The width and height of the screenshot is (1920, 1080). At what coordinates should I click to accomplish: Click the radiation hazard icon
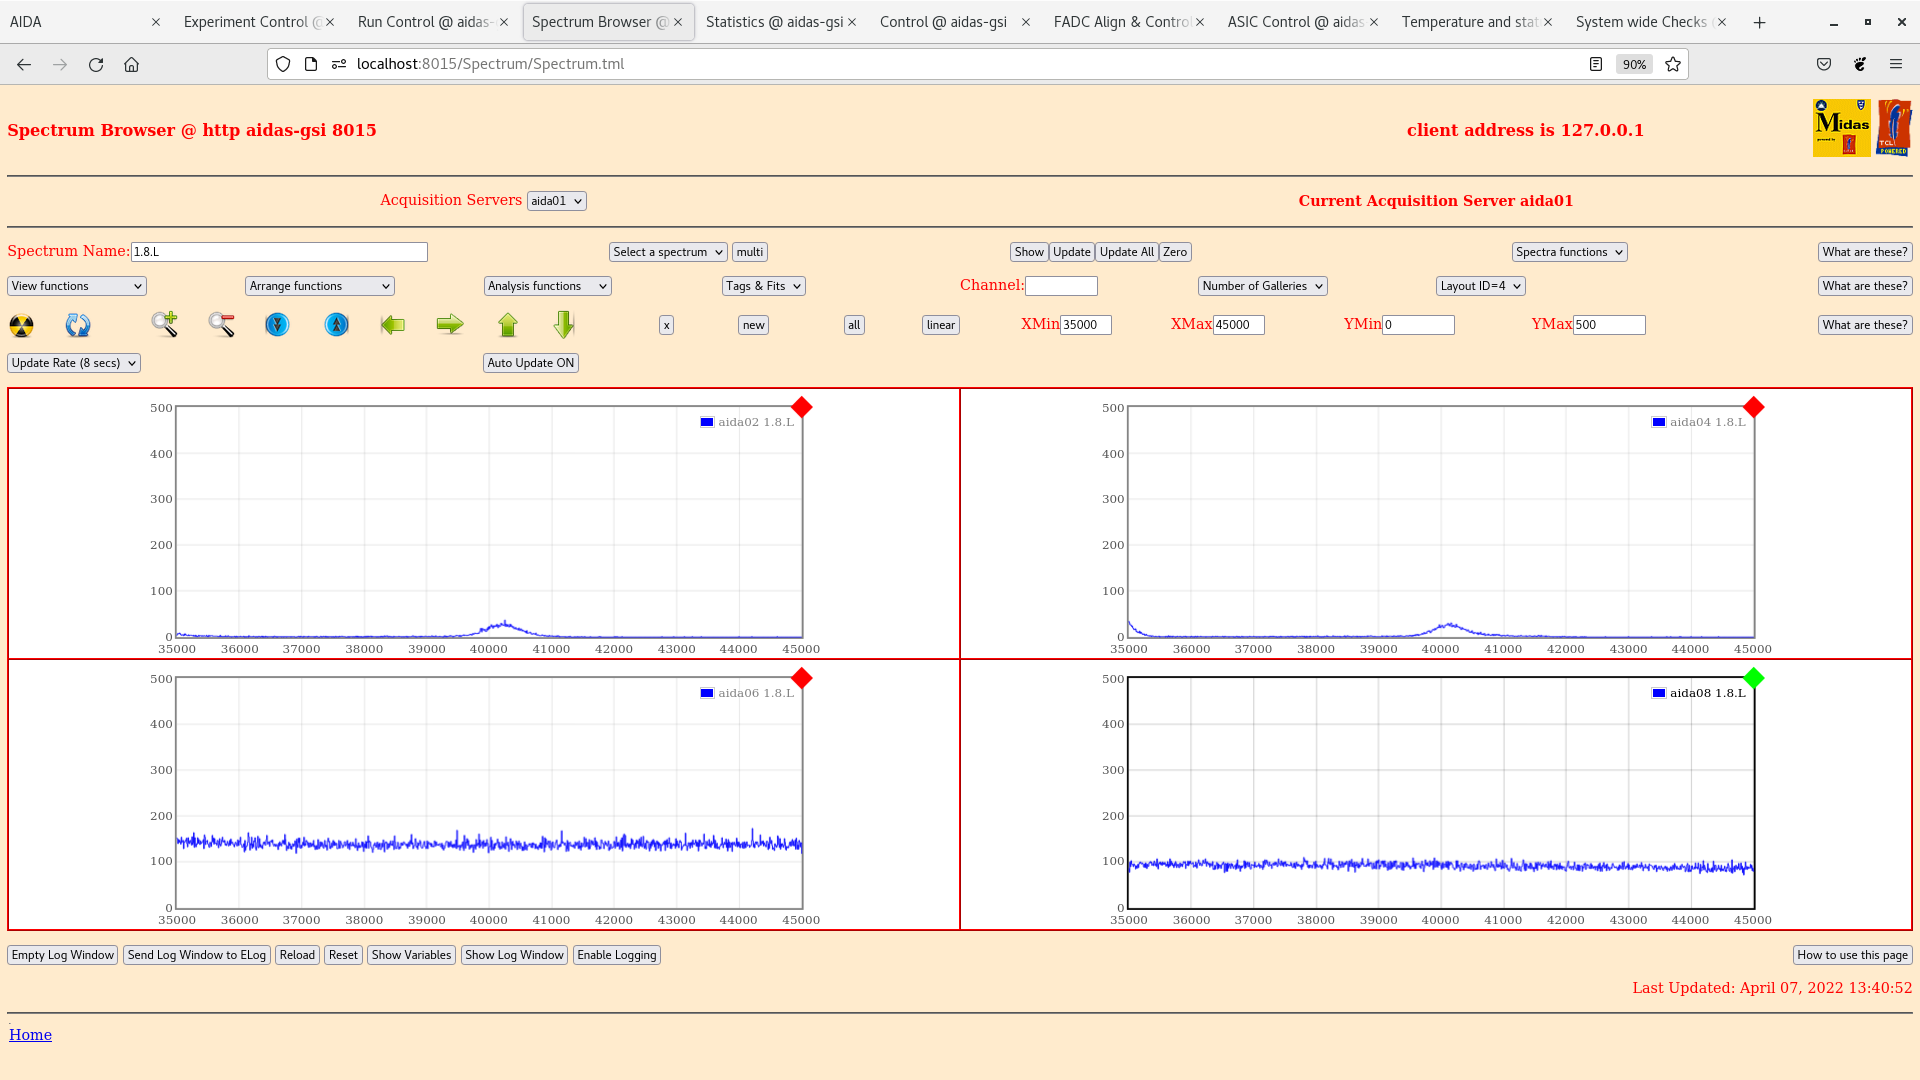(x=21, y=325)
